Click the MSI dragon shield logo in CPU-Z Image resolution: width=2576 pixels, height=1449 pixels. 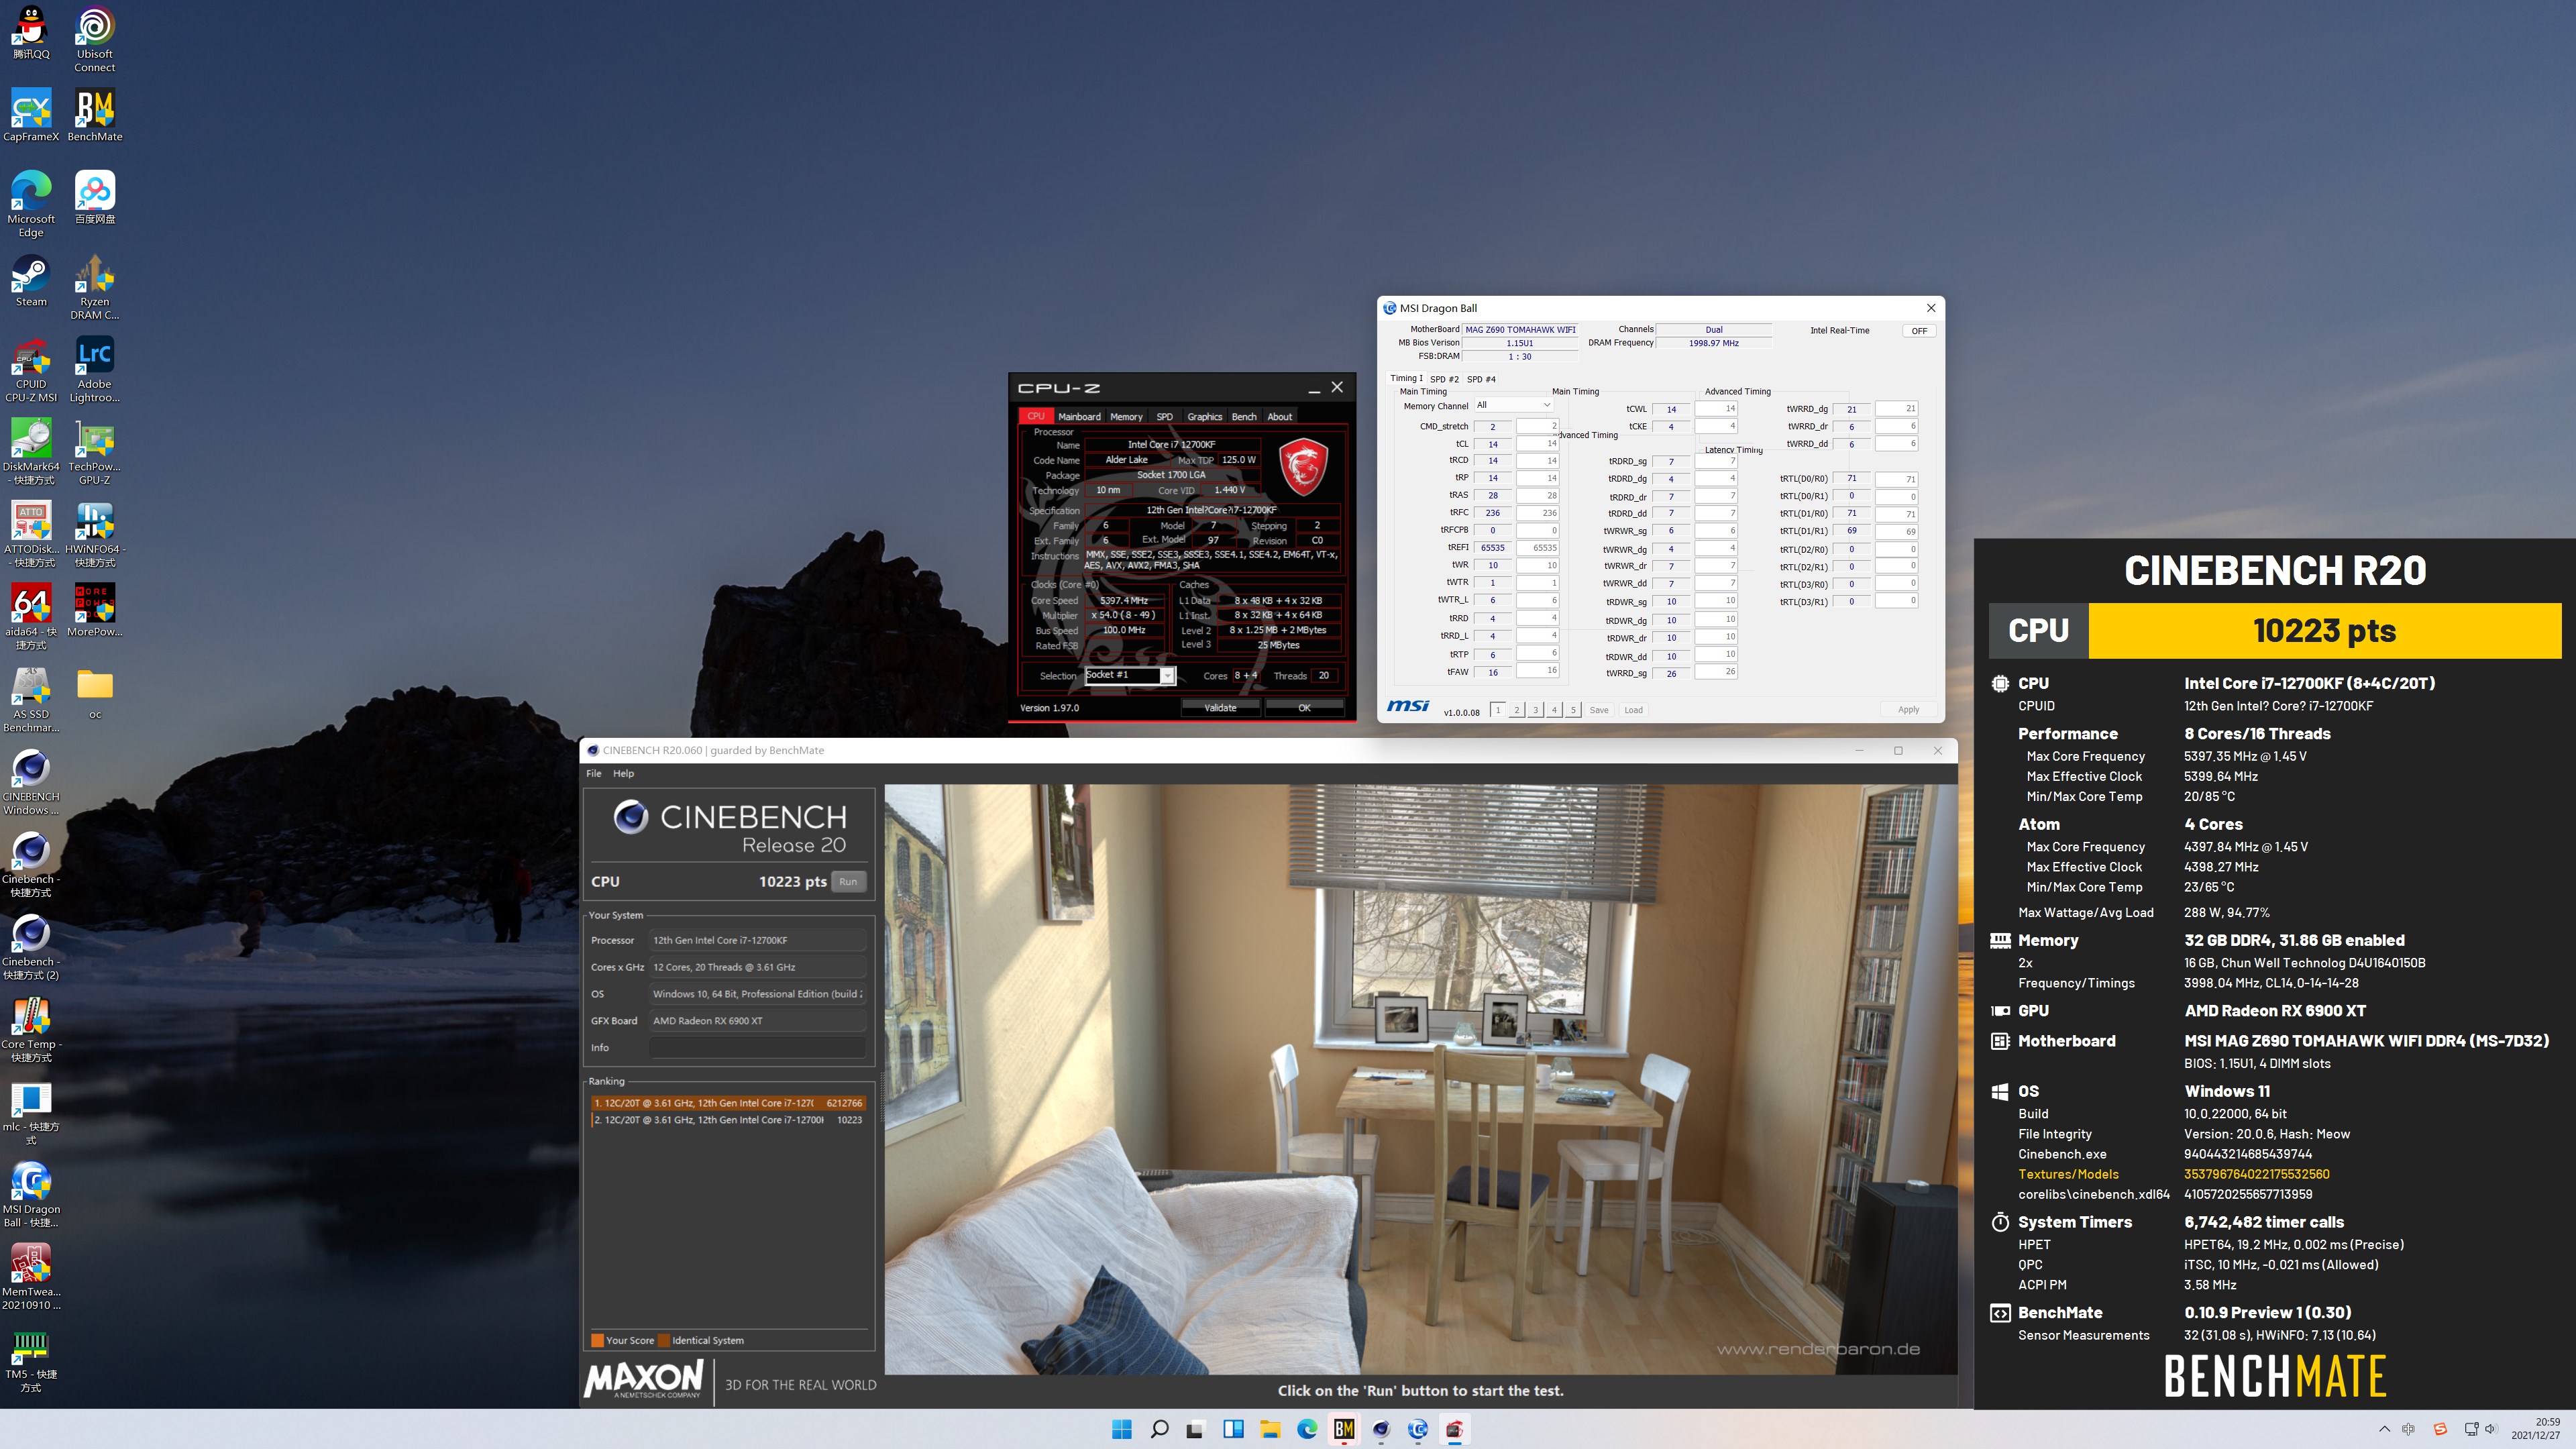(1303, 466)
